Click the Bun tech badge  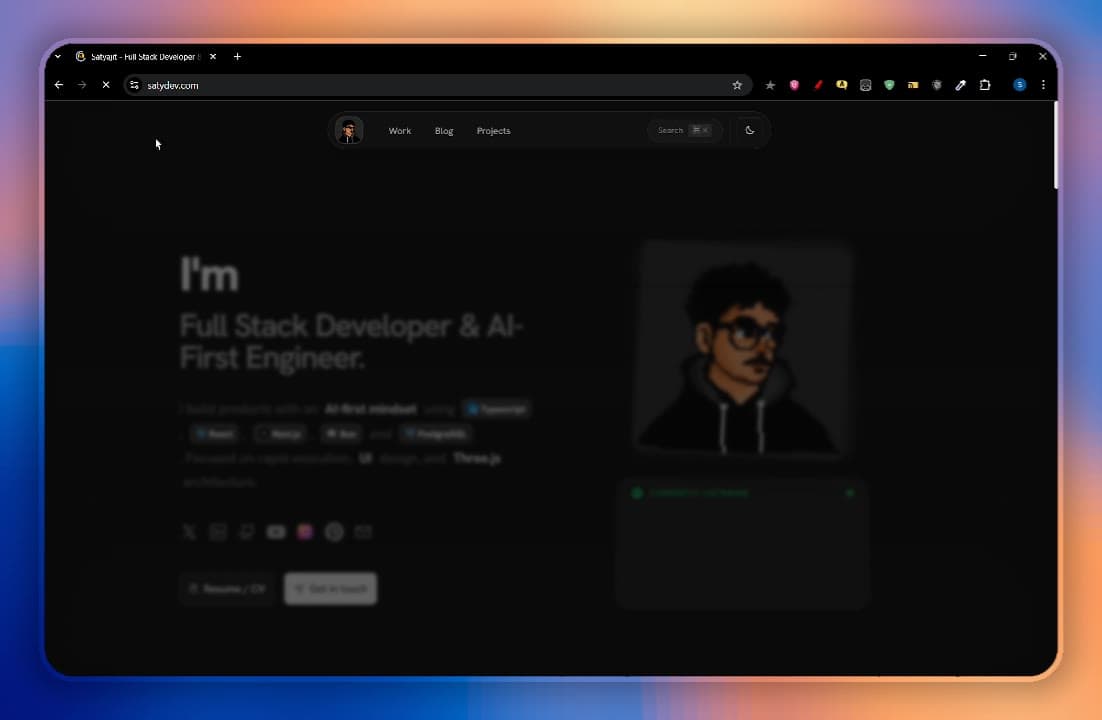pos(341,434)
